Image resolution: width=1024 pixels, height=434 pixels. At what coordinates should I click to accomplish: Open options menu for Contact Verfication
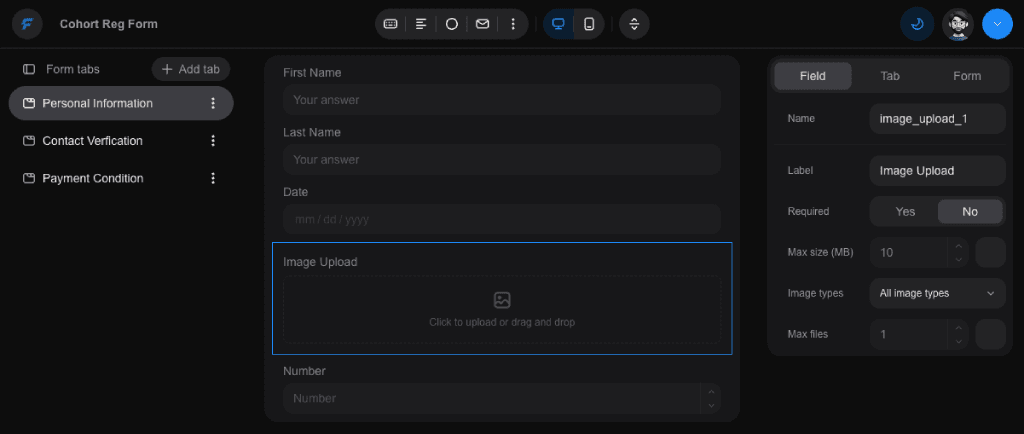pyautogui.click(x=212, y=141)
